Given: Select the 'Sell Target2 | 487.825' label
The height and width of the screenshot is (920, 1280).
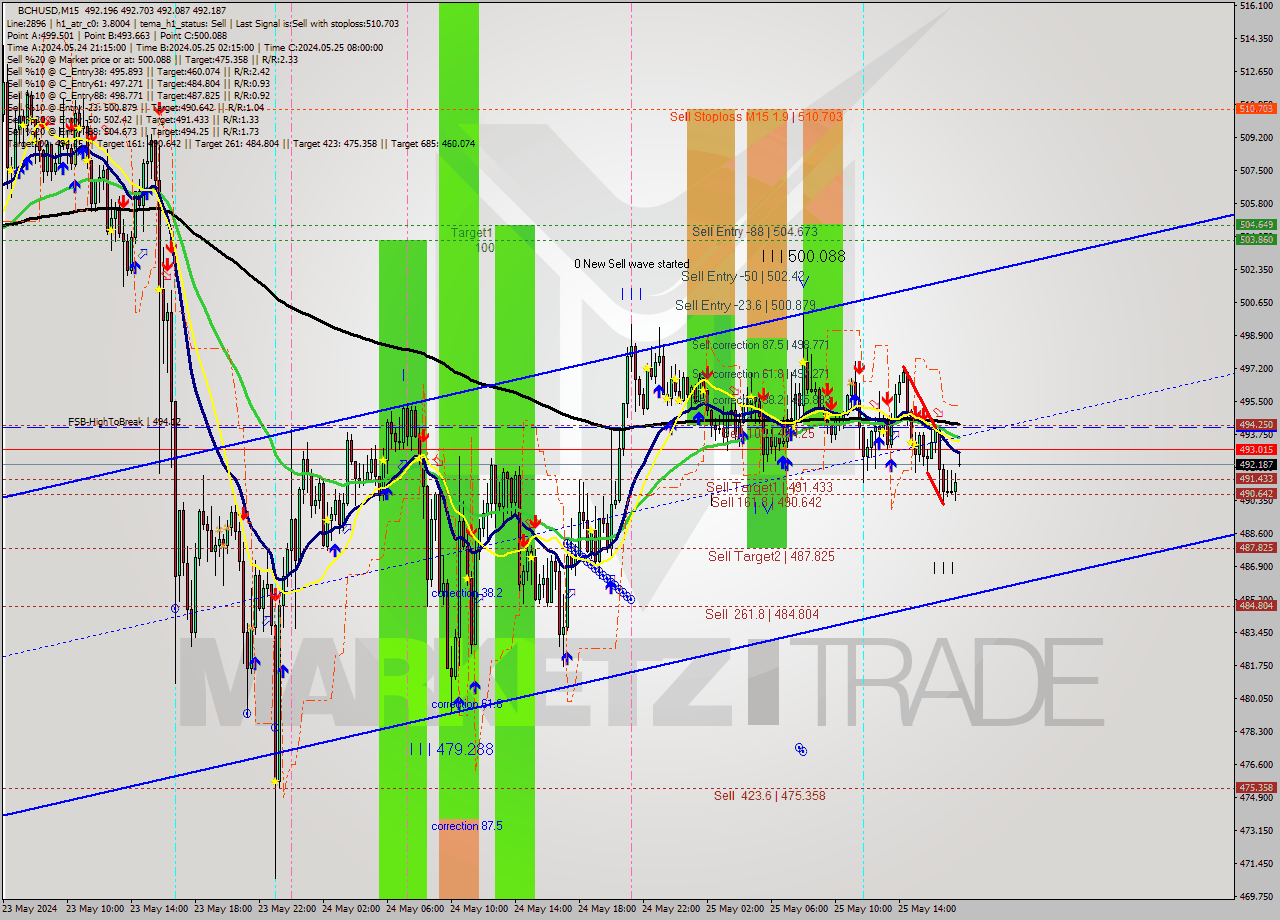Looking at the screenshot, I should pyautogui.click(x=771, y=556).
